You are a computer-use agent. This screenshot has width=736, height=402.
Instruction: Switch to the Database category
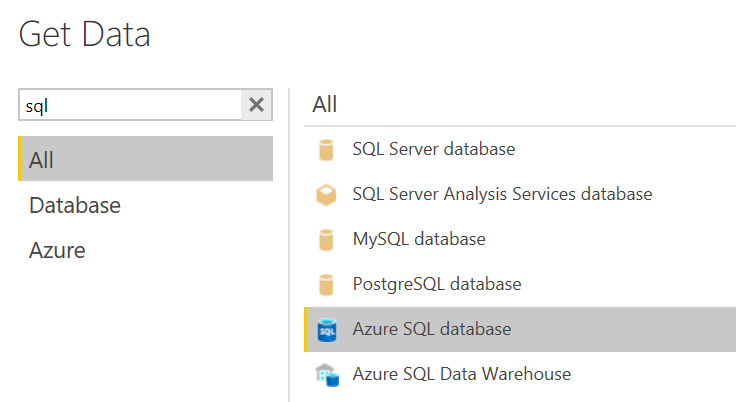point(75,206)
